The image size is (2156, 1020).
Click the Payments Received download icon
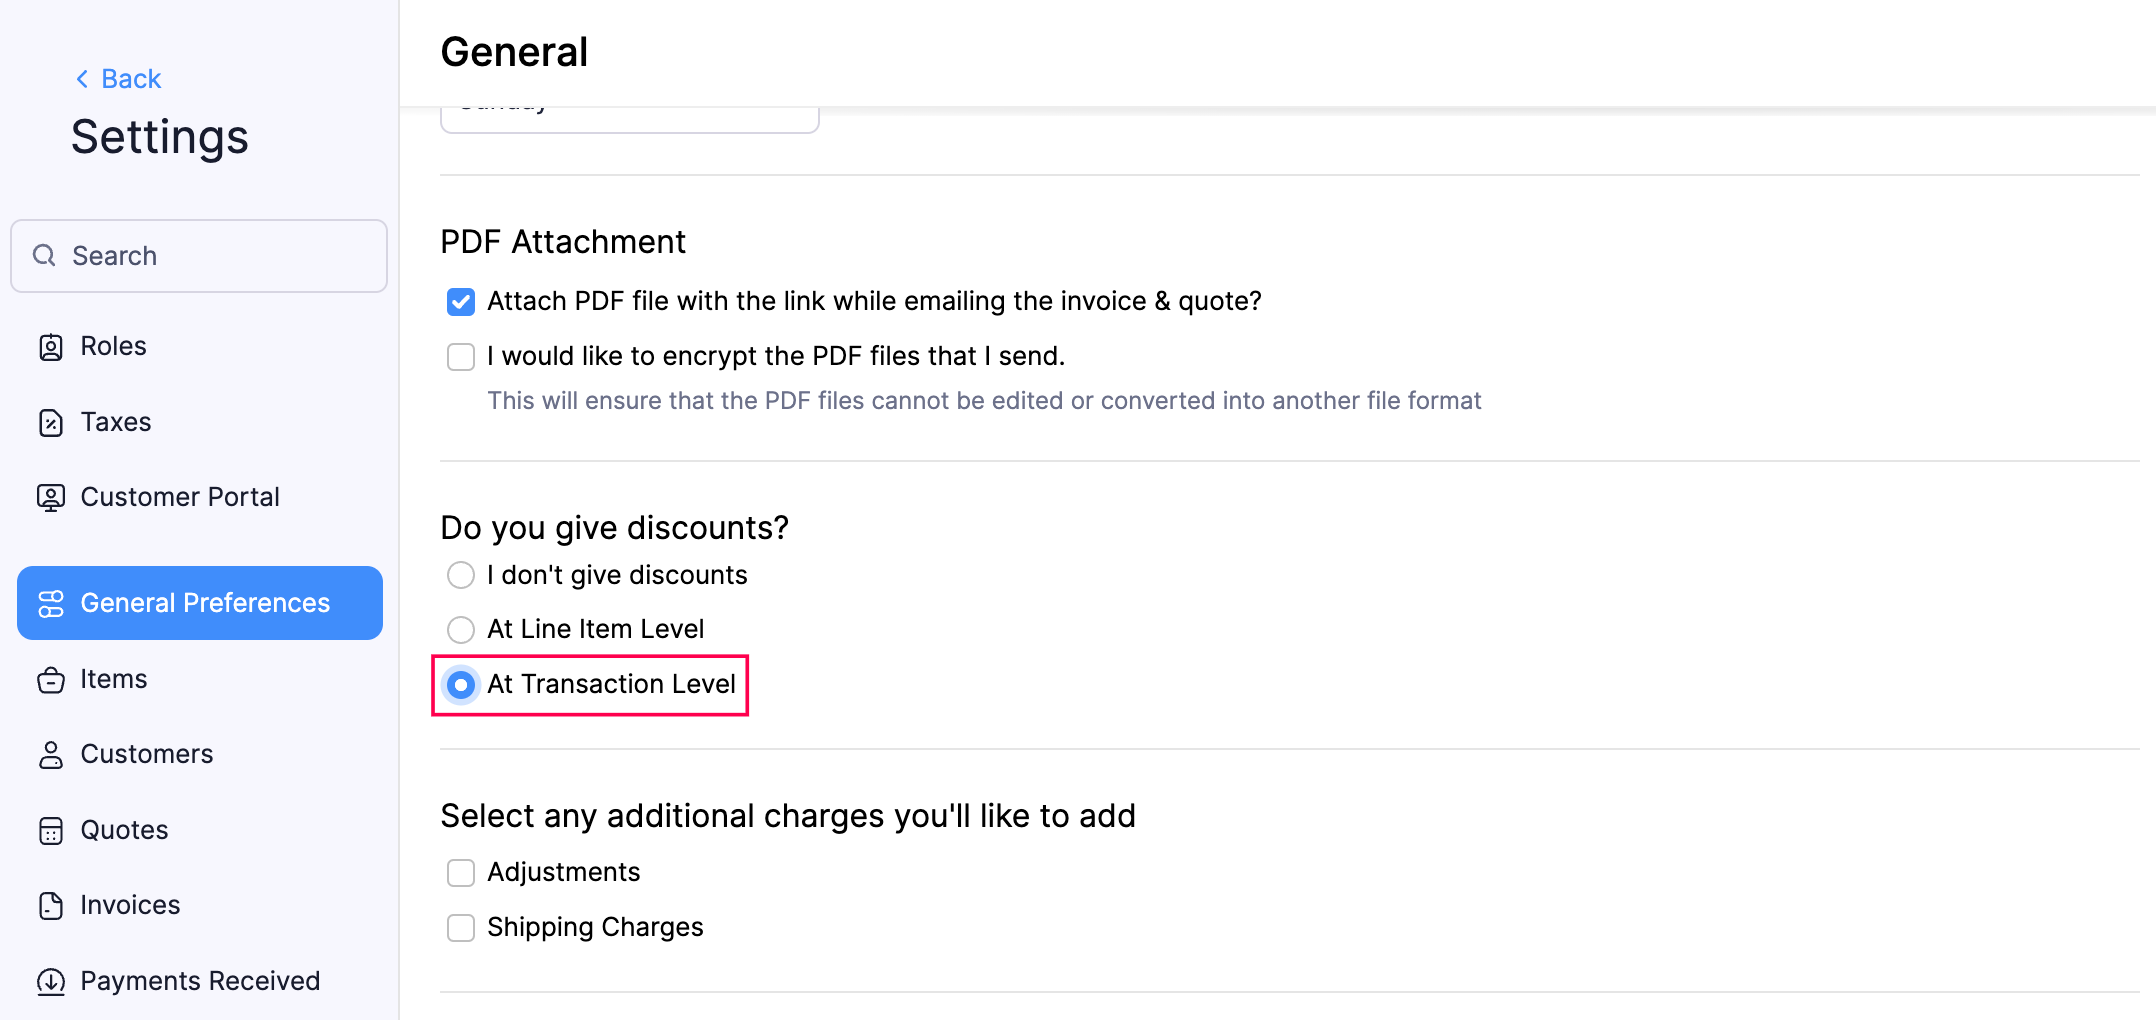(x=52, y=981)
